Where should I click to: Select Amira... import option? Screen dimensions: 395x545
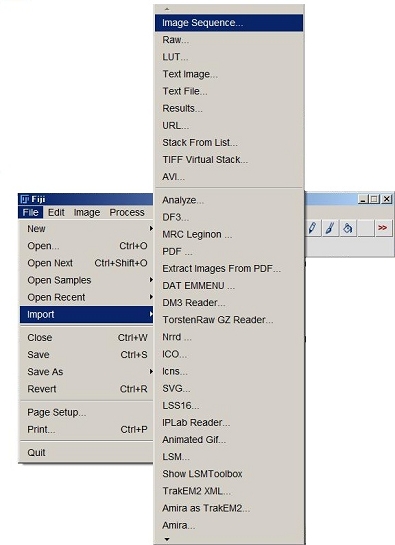pyautogui.click(x=229, y=525)
